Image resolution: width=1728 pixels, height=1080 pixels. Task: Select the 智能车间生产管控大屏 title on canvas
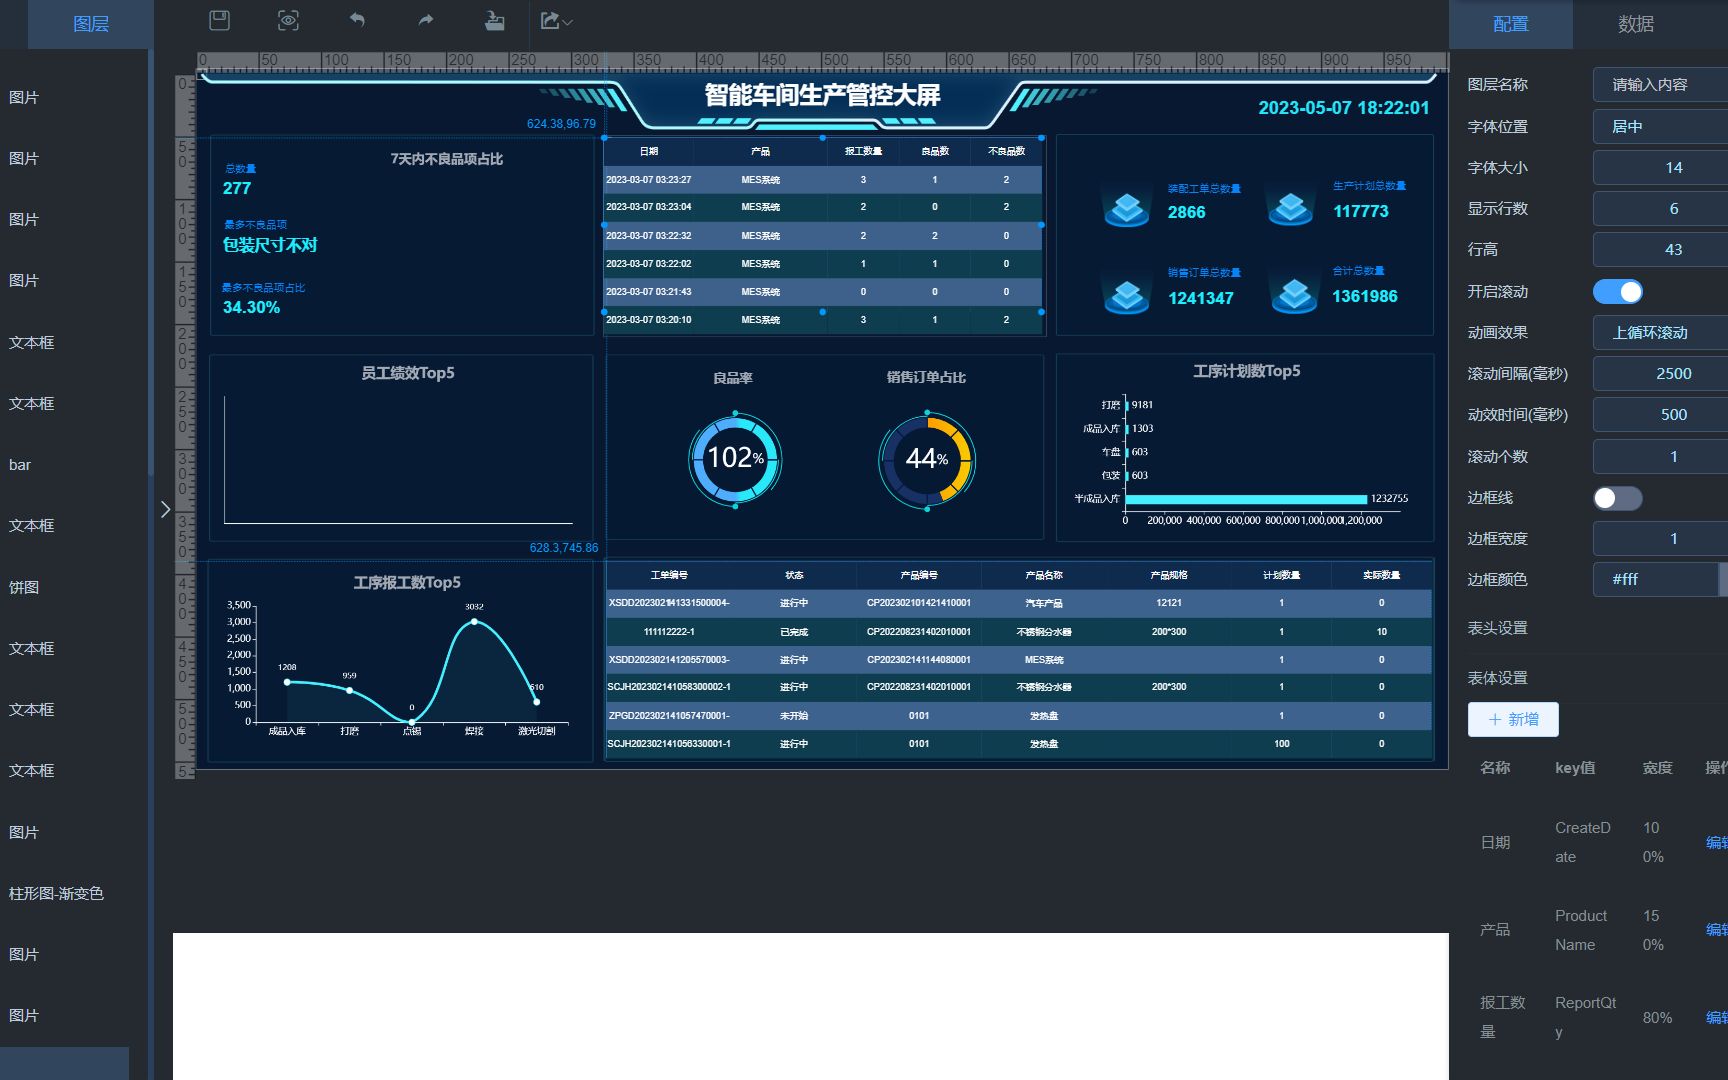point(822,95)
